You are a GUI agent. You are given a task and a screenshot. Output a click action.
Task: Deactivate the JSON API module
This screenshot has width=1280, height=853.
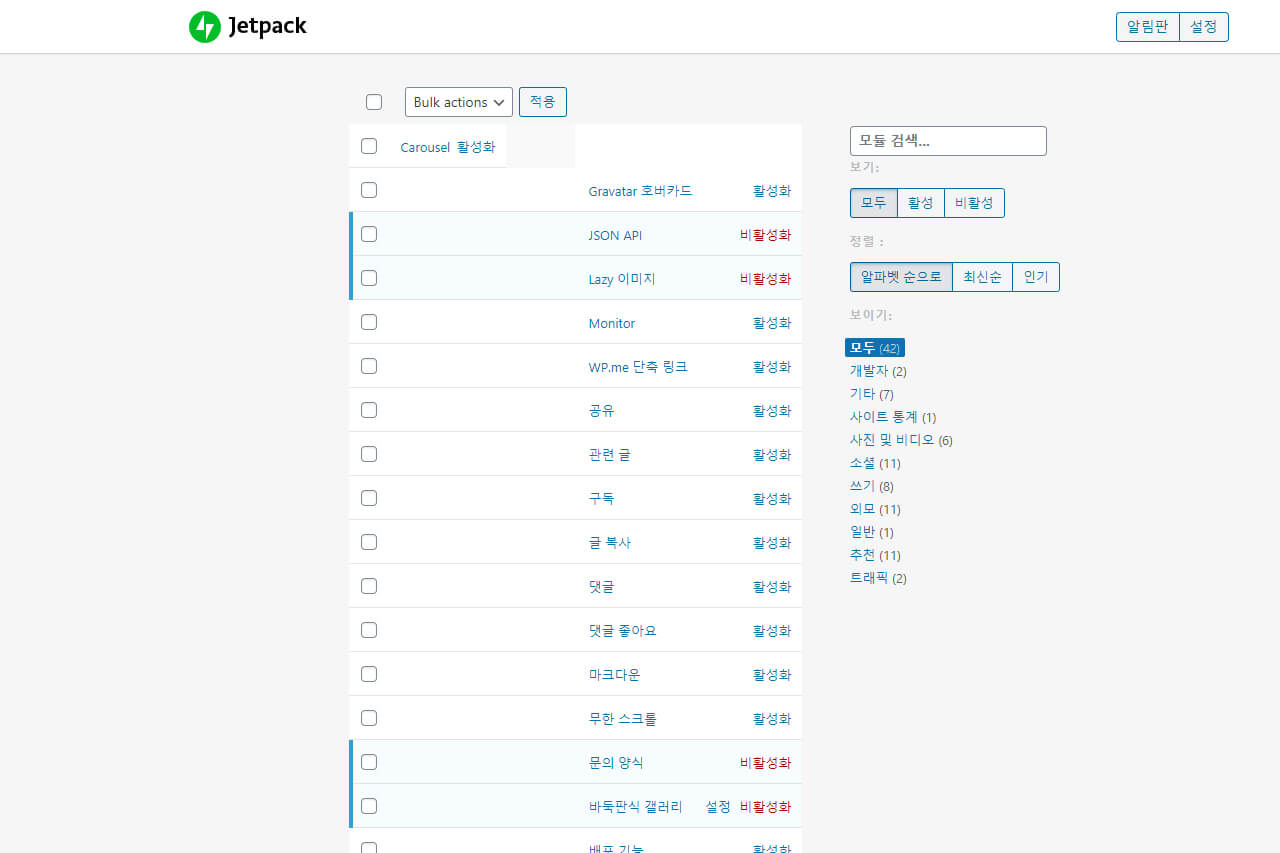pos(765,235)
